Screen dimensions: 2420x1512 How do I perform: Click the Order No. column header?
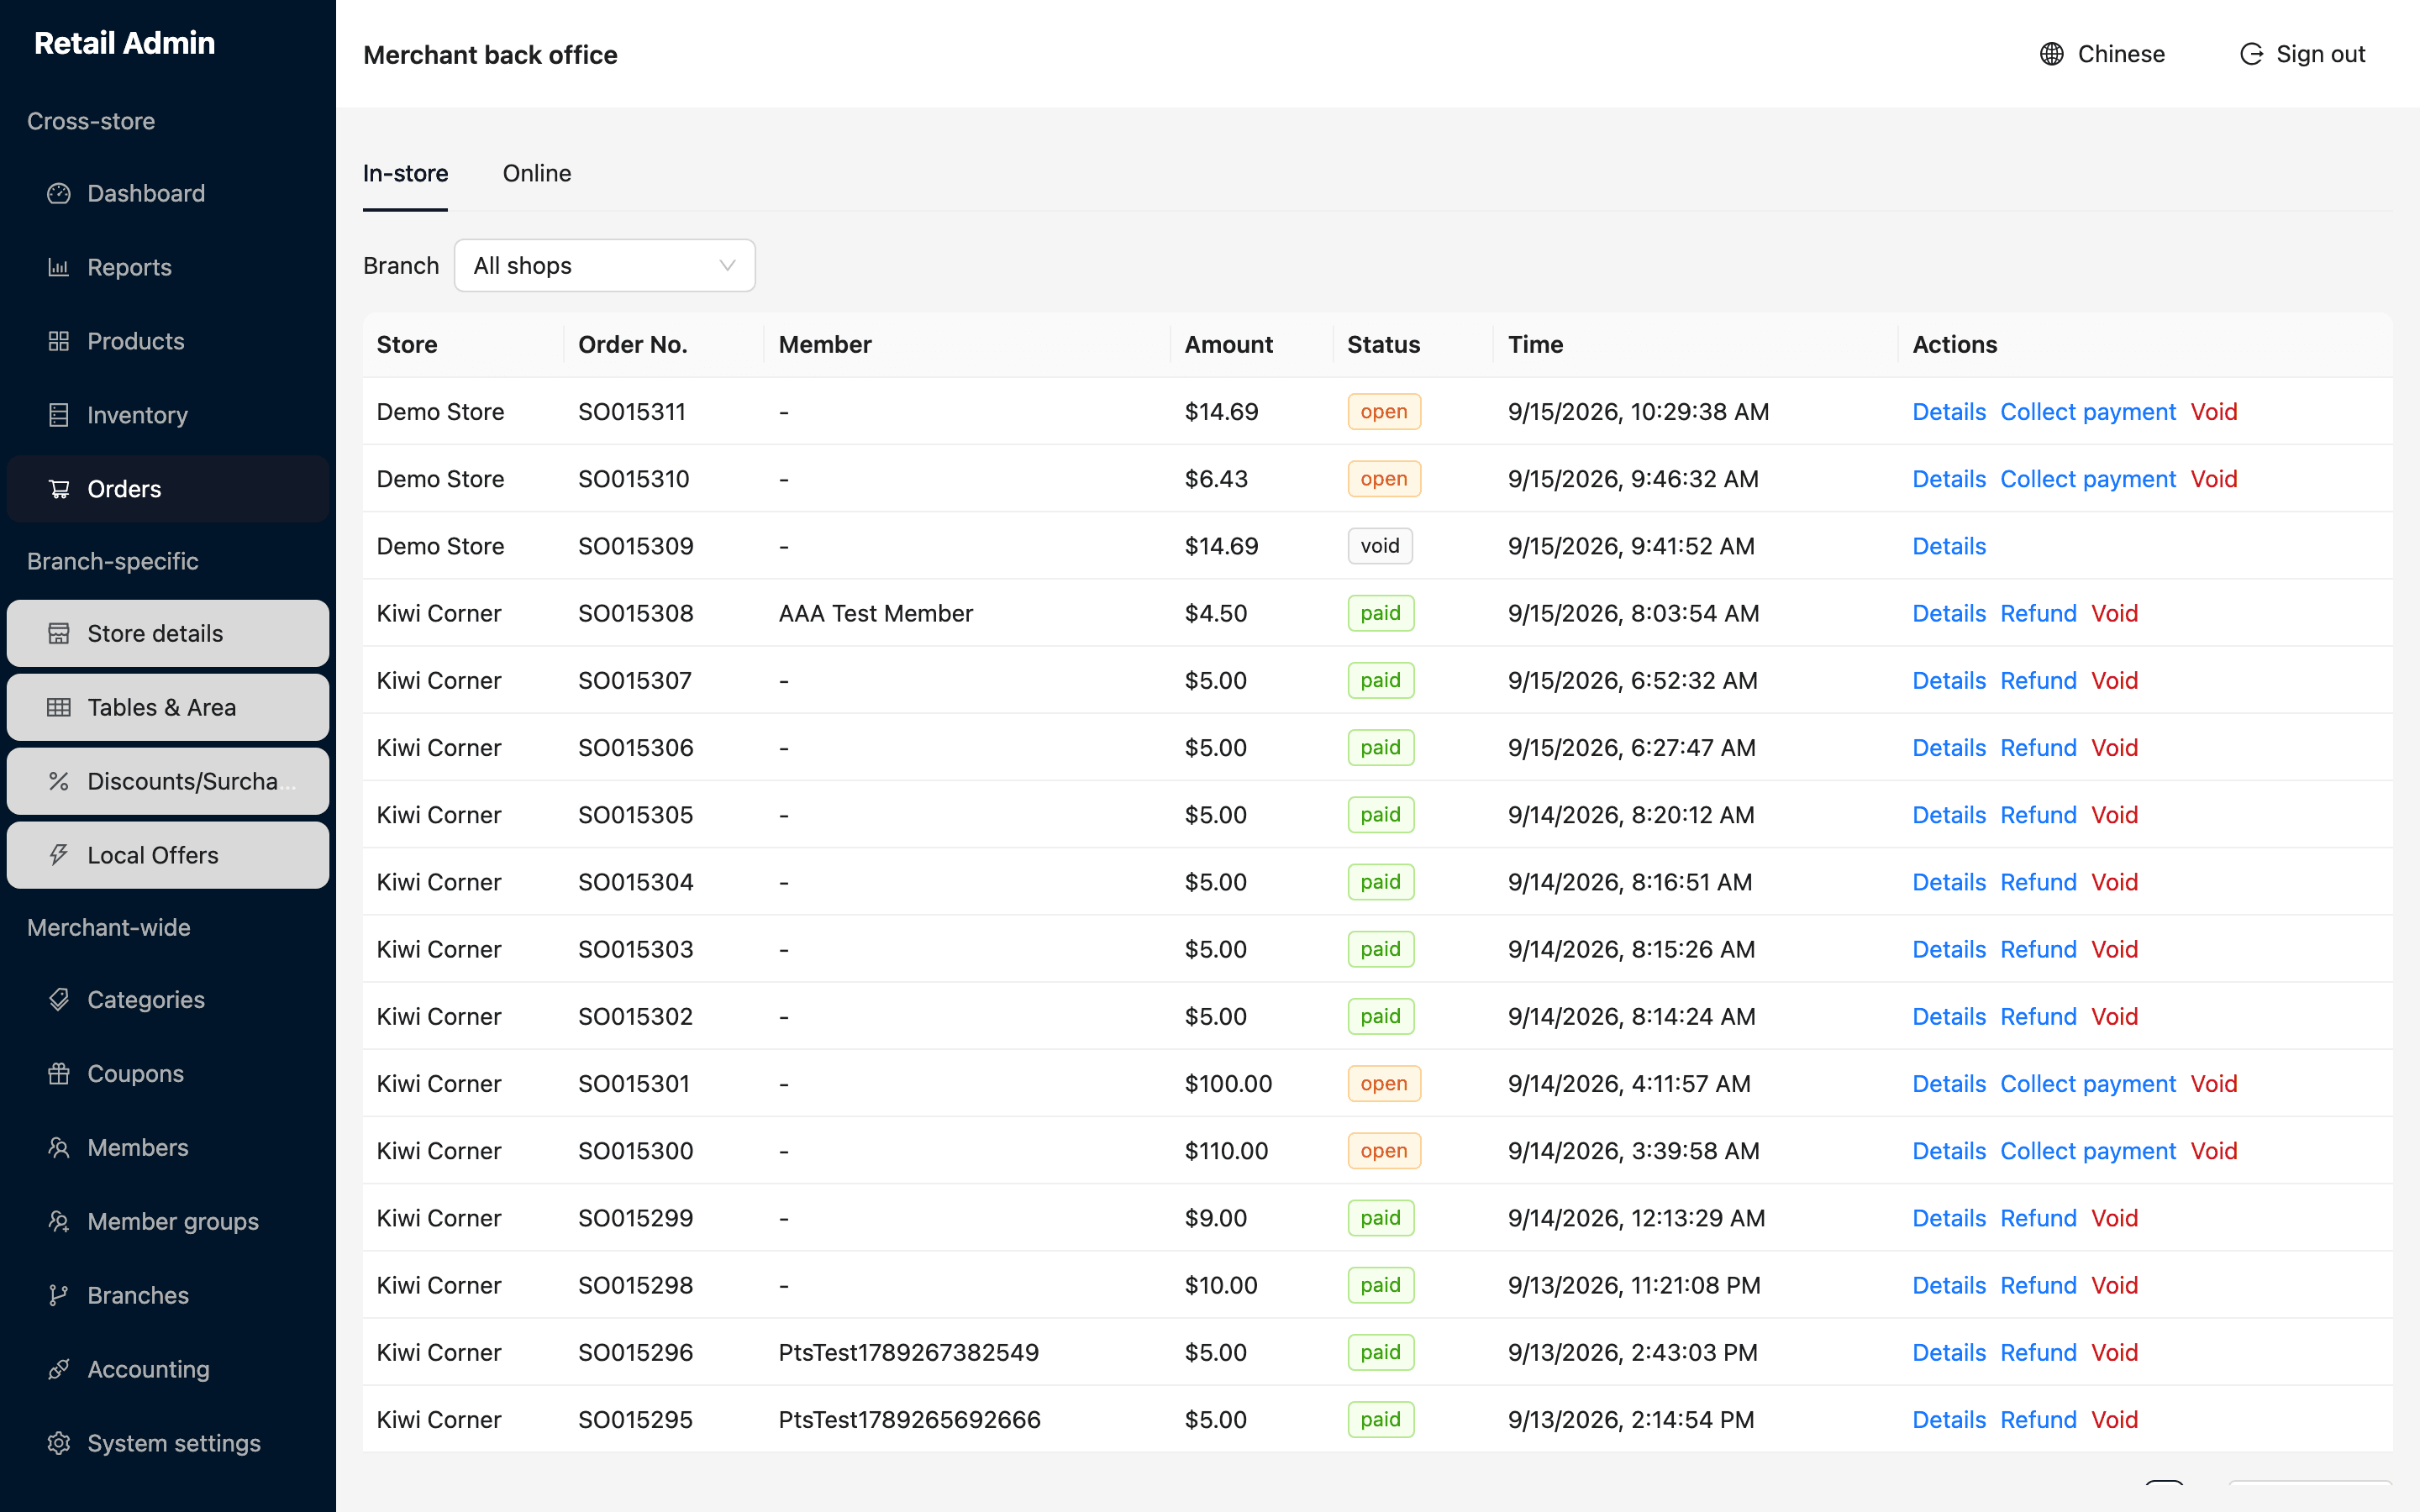(x=632, y=345)
